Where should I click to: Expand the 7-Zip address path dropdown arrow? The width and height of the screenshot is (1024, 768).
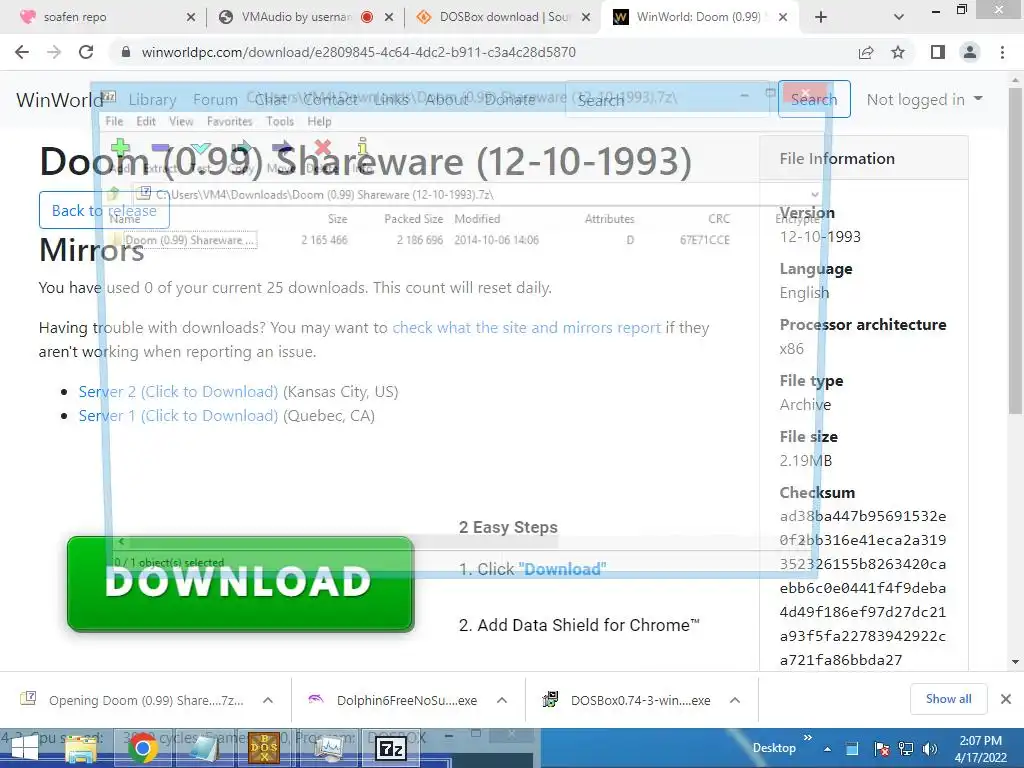814,195
